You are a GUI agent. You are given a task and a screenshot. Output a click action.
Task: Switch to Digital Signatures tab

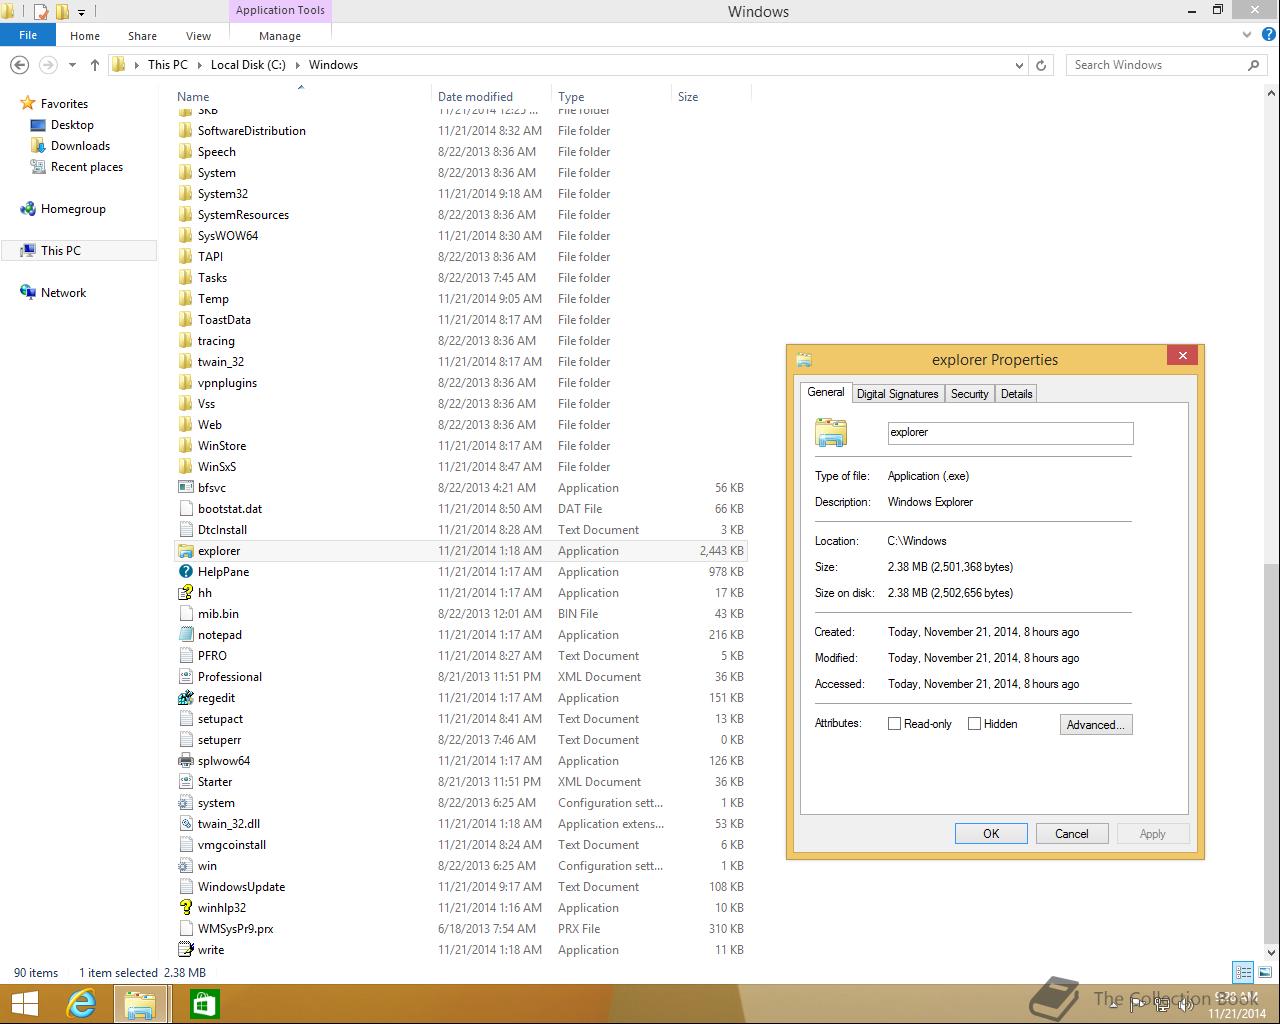[x=898, y=394]
